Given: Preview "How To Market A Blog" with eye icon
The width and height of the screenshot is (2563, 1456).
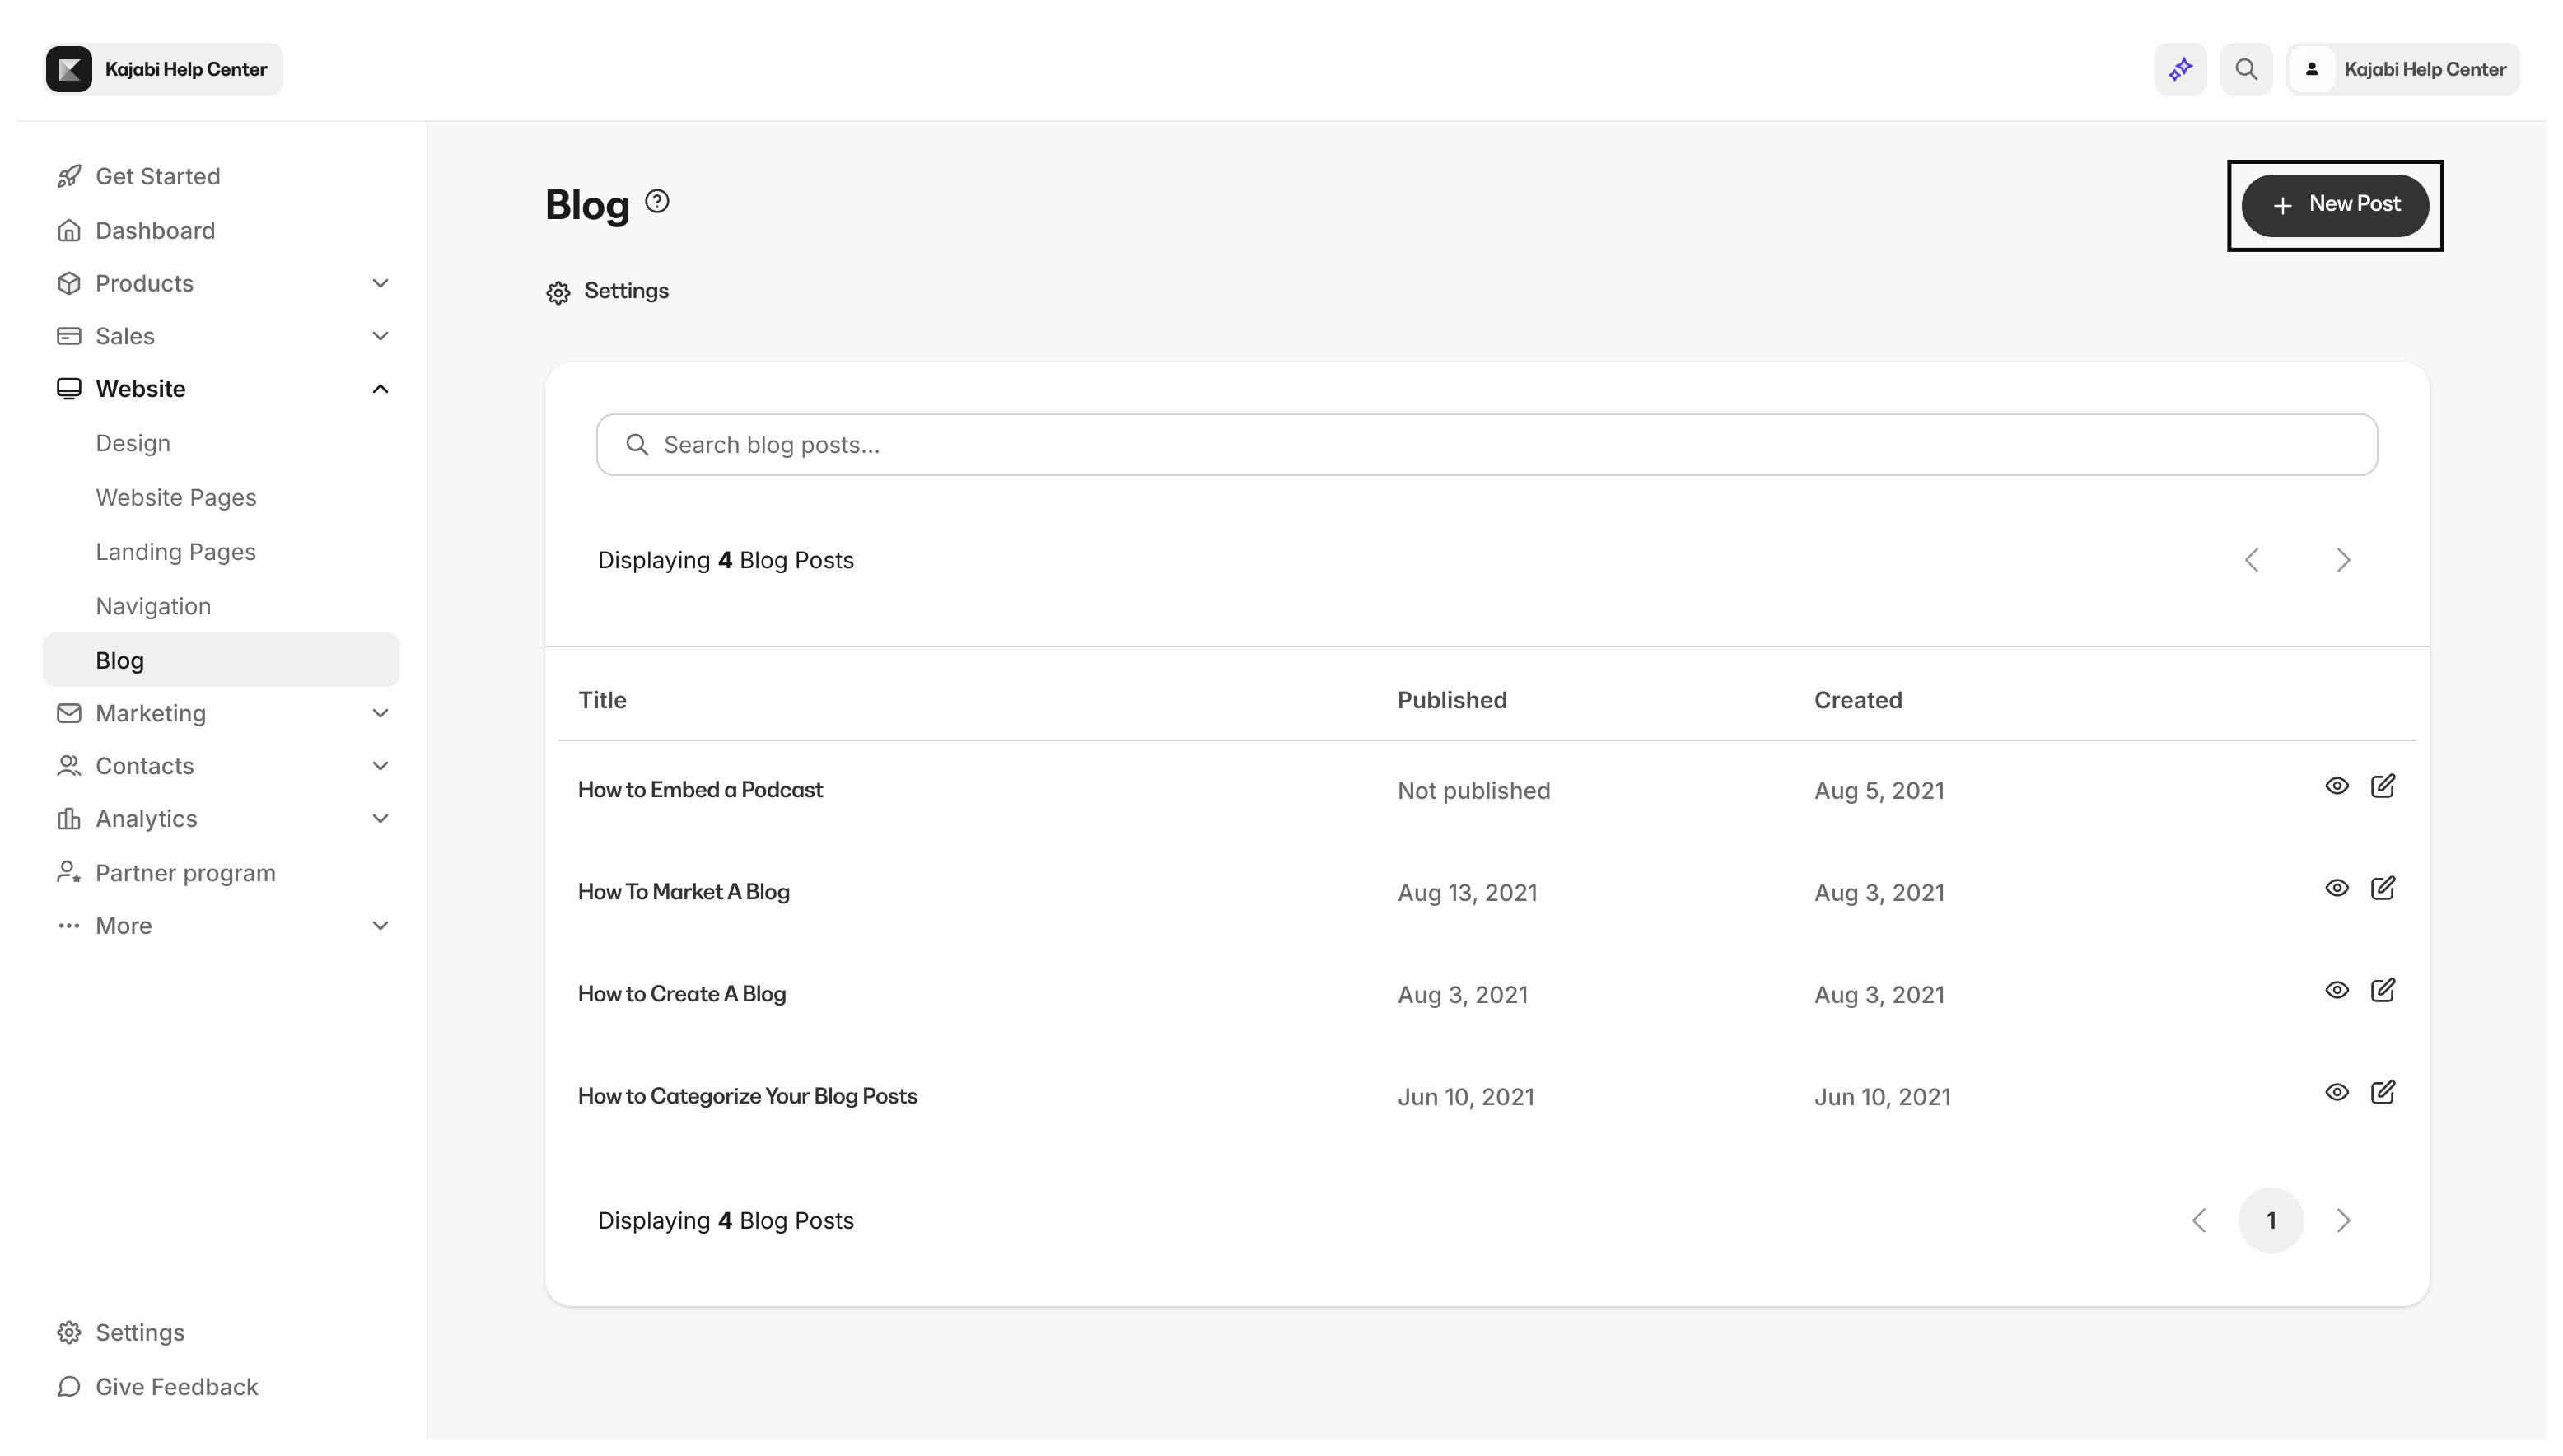Looking at the screenshot, I should coord(2337,888).
